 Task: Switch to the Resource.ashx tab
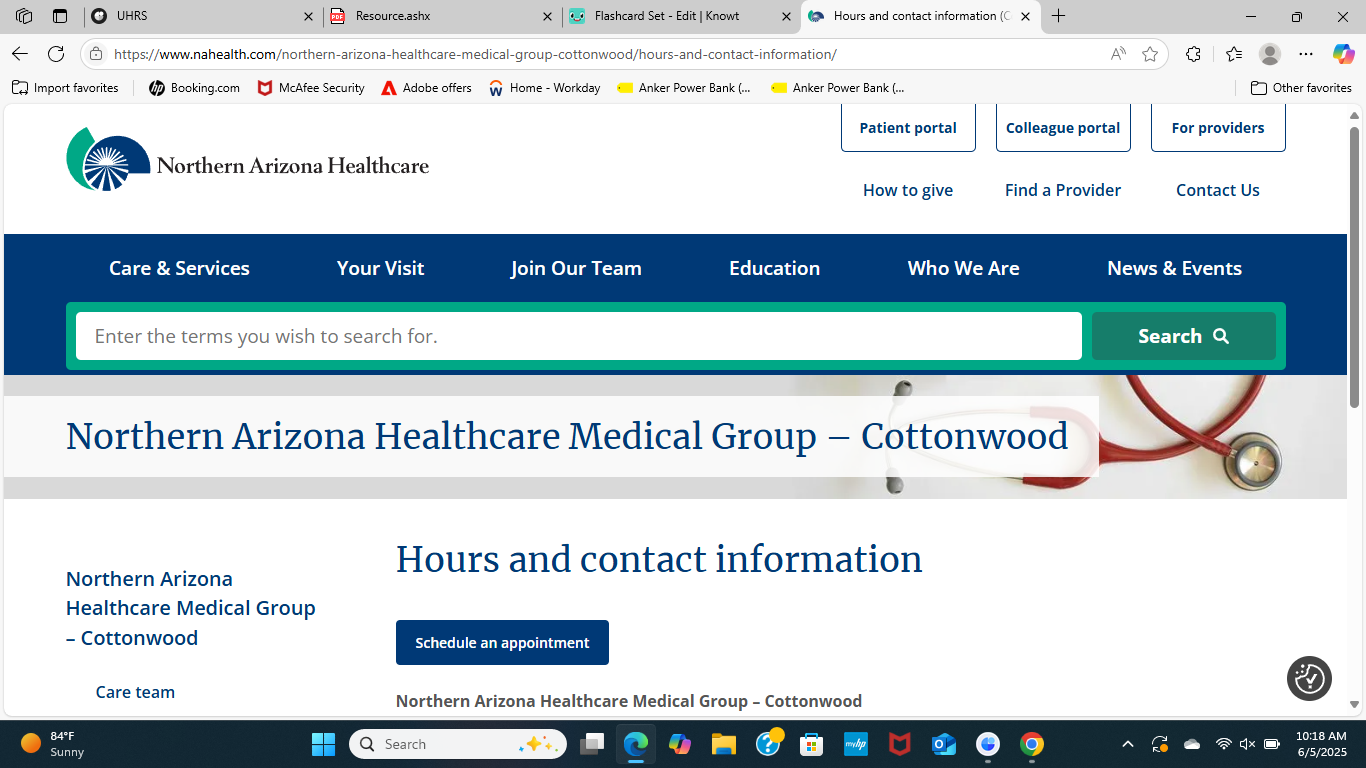click(440, 16)
